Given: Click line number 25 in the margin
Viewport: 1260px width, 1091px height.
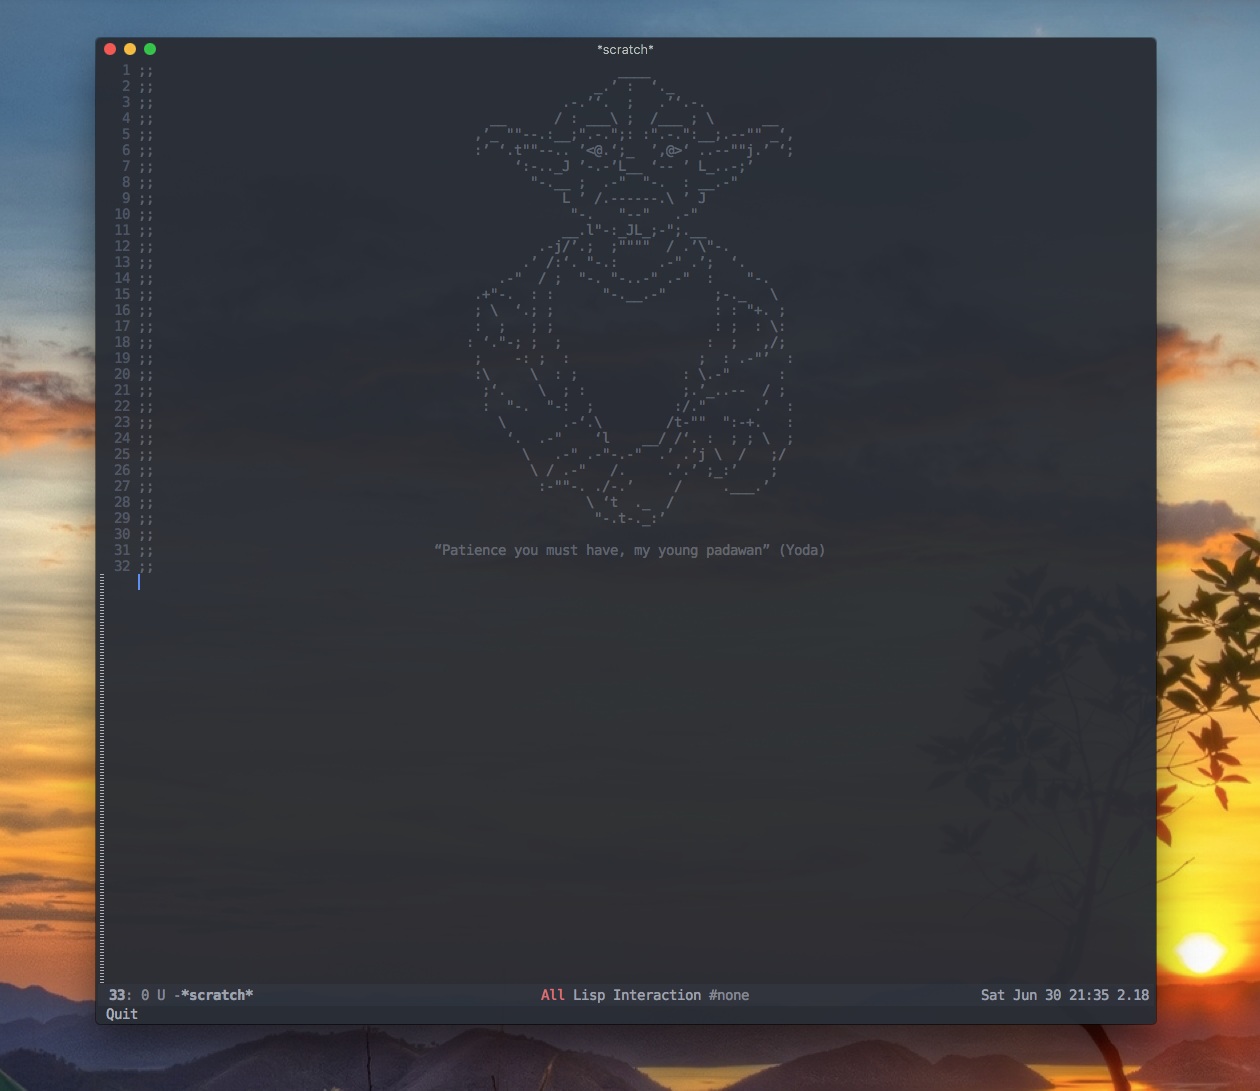Looking at the screenshot, I should coord(122,454).
